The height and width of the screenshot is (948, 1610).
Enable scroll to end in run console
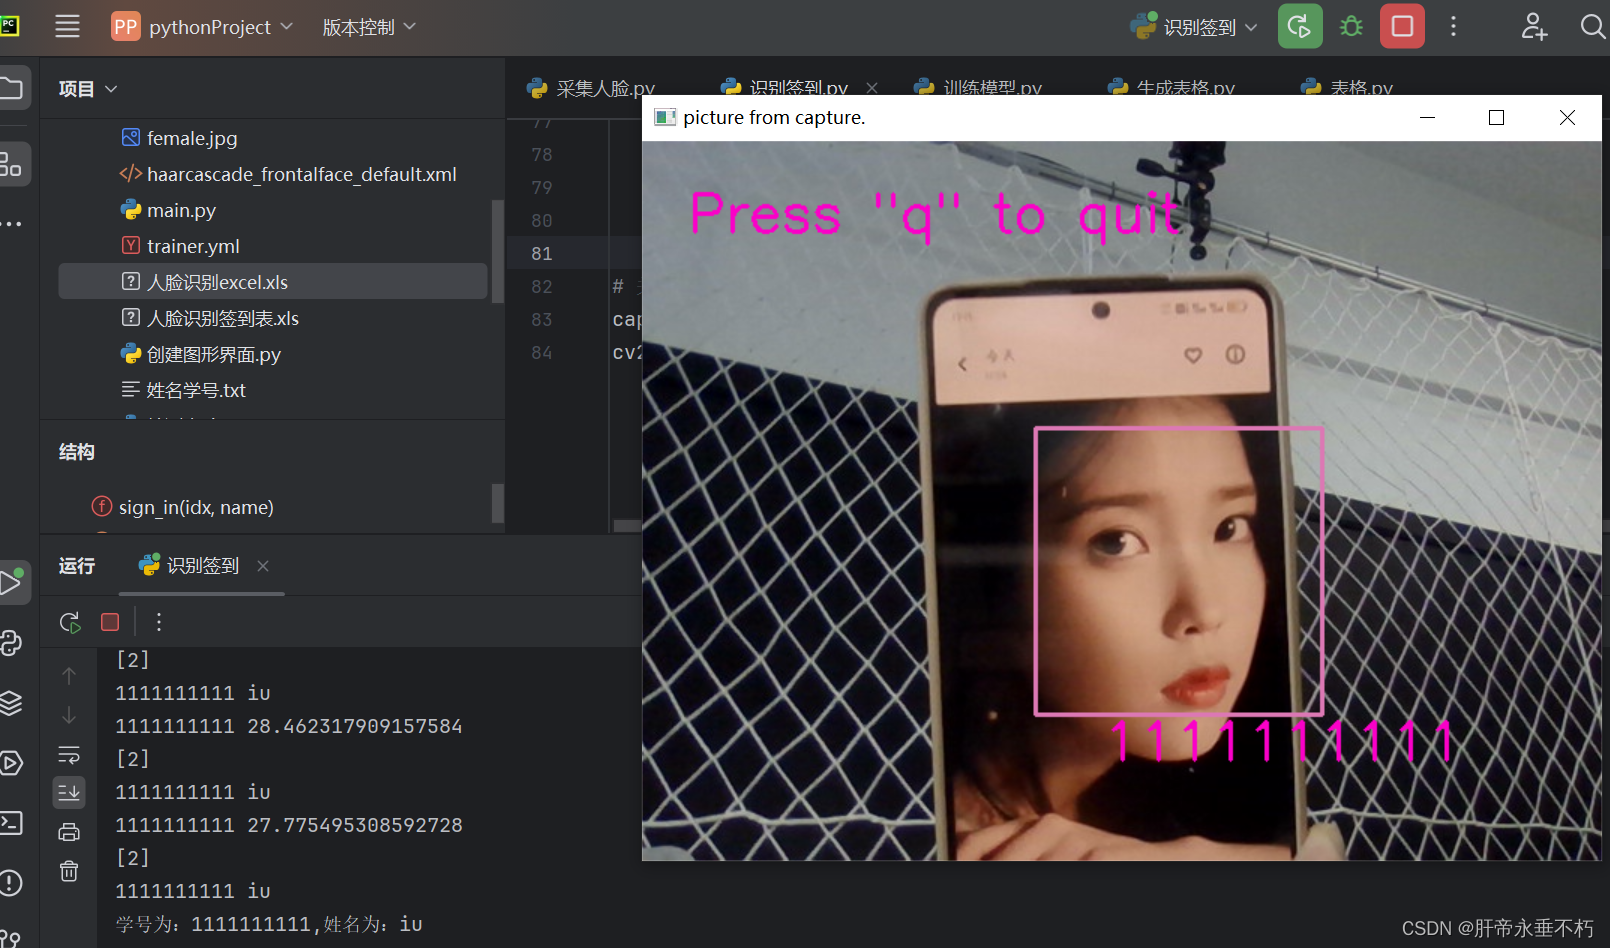(x=69, y=792)
